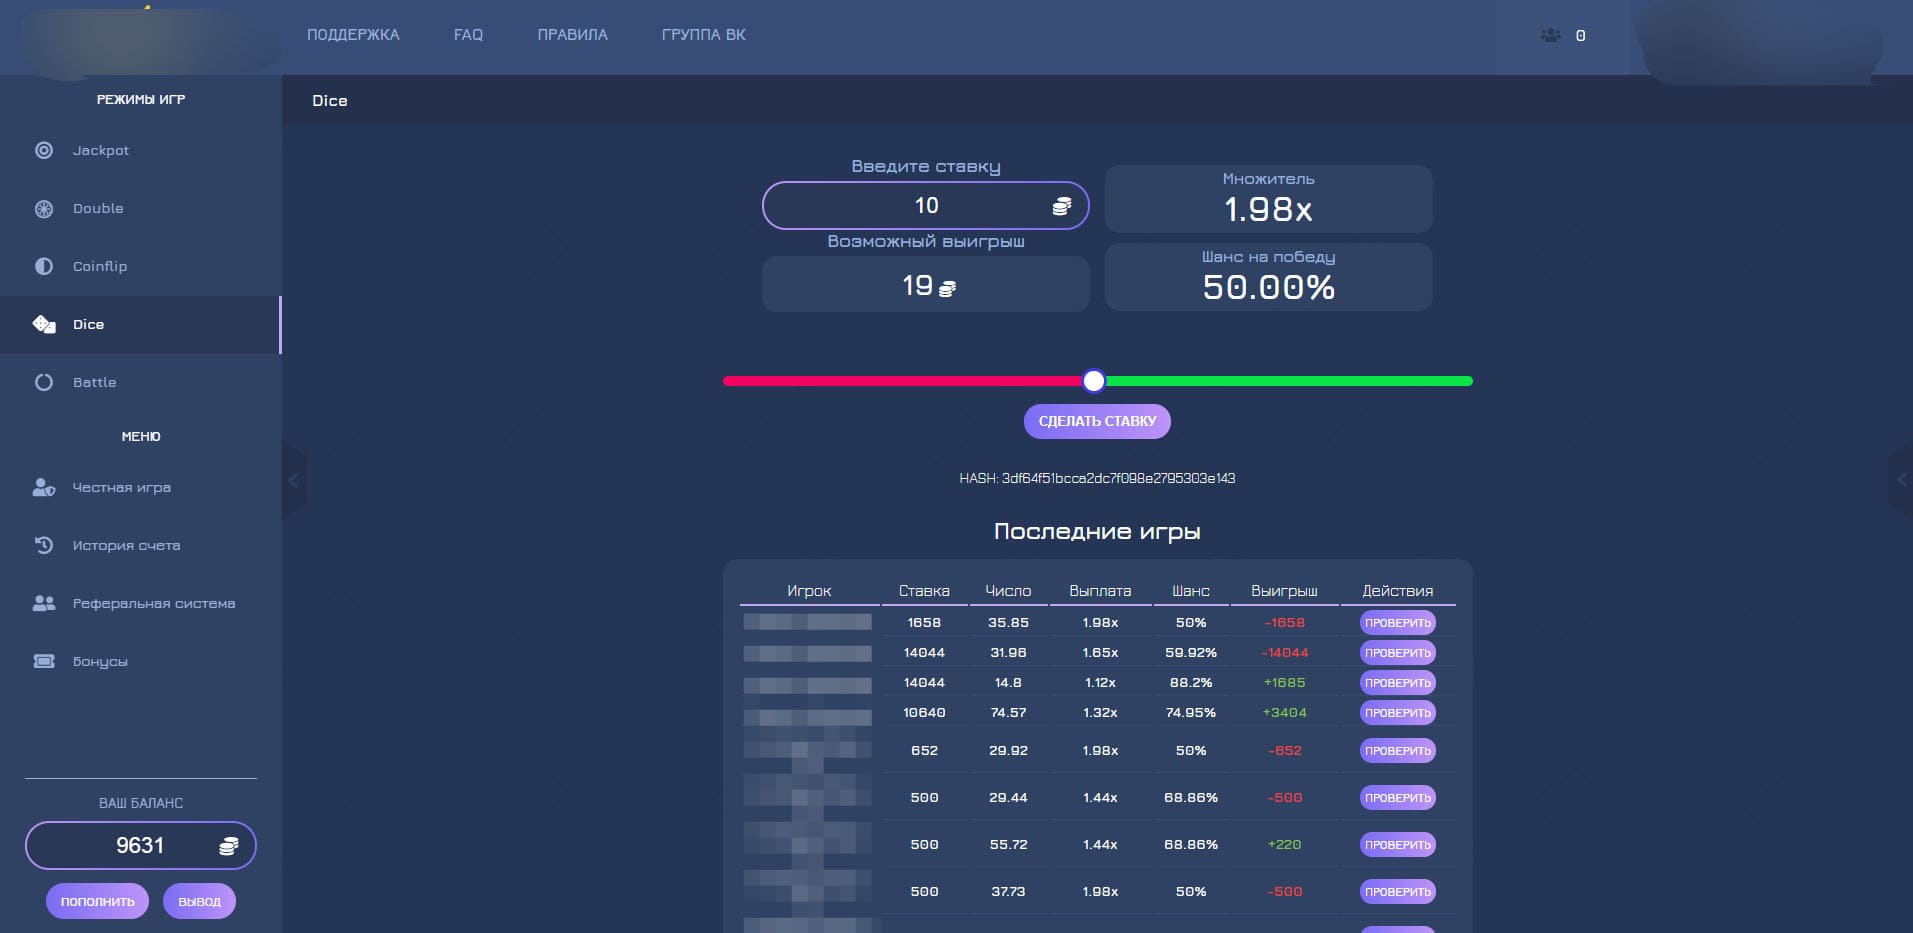This screenshot has height=933, width=1913.
Task: Click the Coinflip half-circle icon
Action: (x=44, y=267)
